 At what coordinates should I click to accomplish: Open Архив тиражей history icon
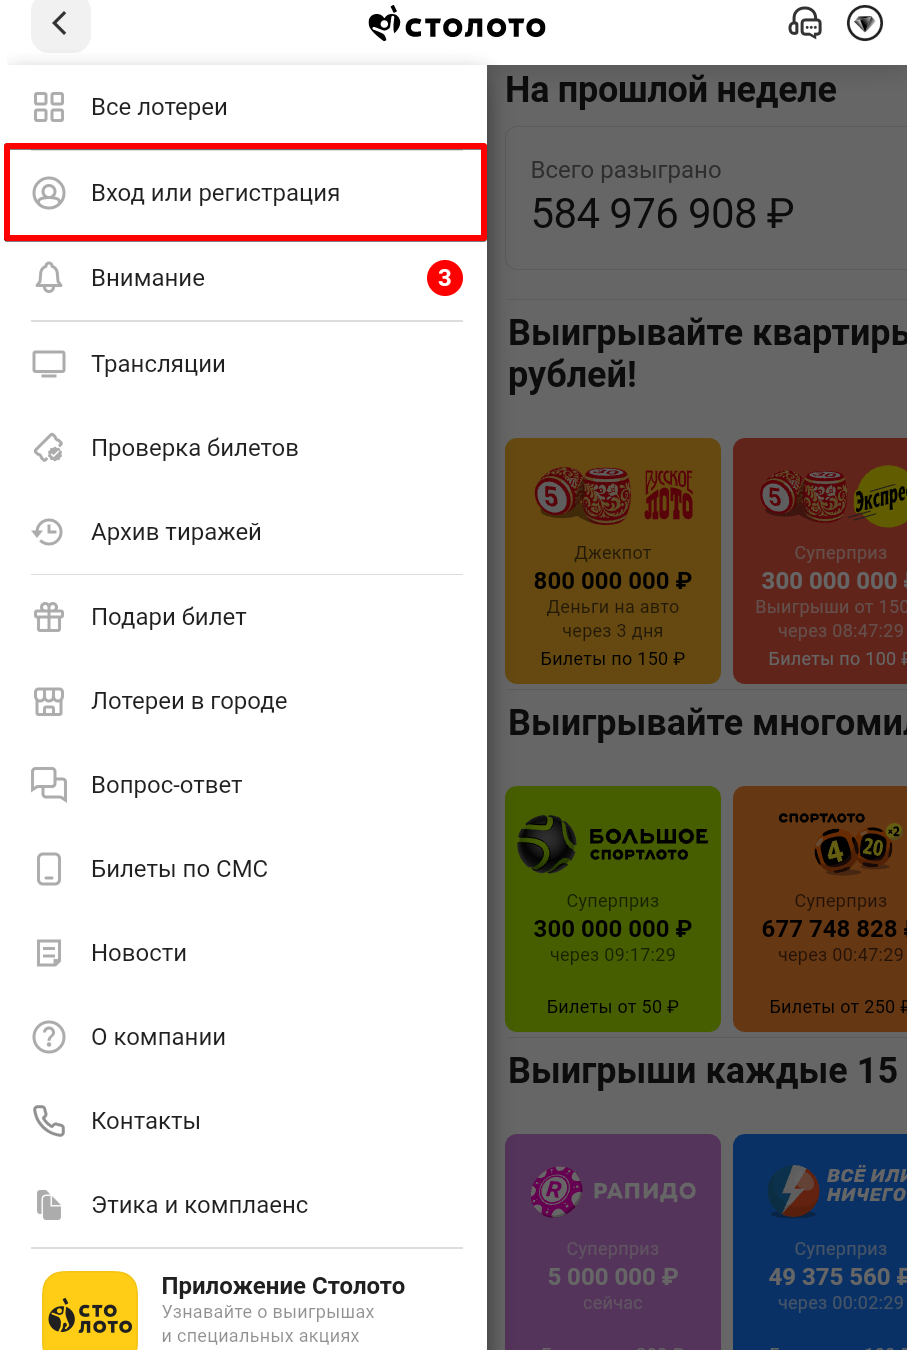[x=48, y=532]
